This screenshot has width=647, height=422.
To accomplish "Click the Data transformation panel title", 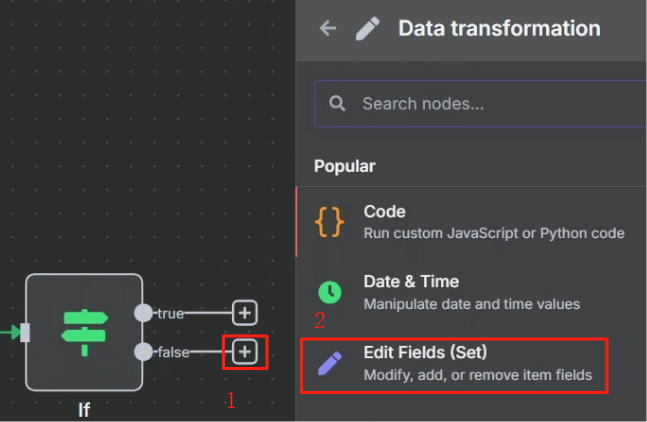I will 499,28.
